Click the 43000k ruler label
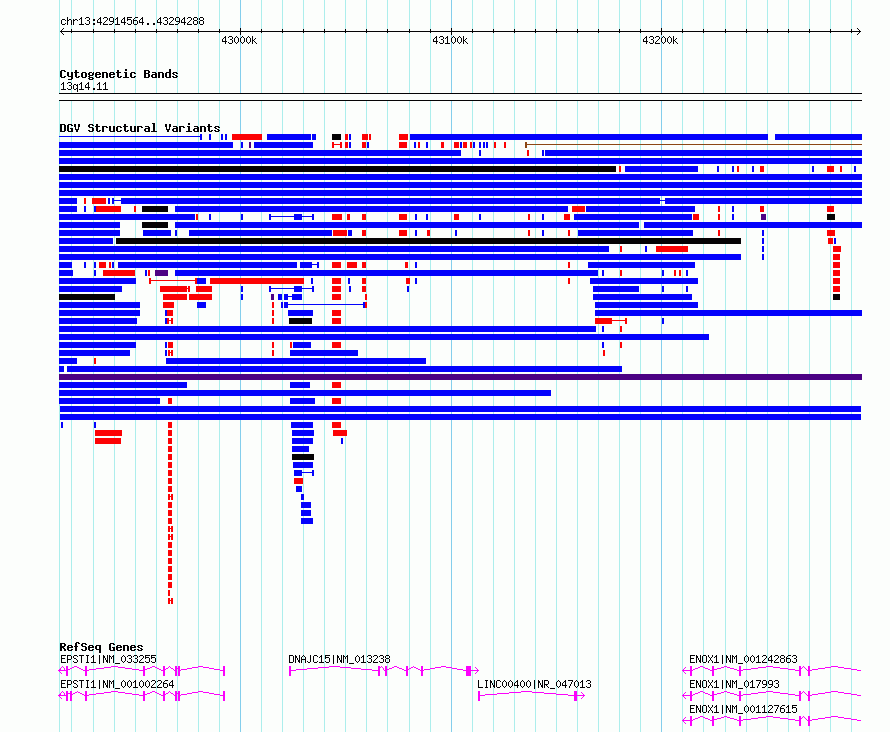This screenshot has height=732, width=890. pyautogui.click(x=239, y=40)
